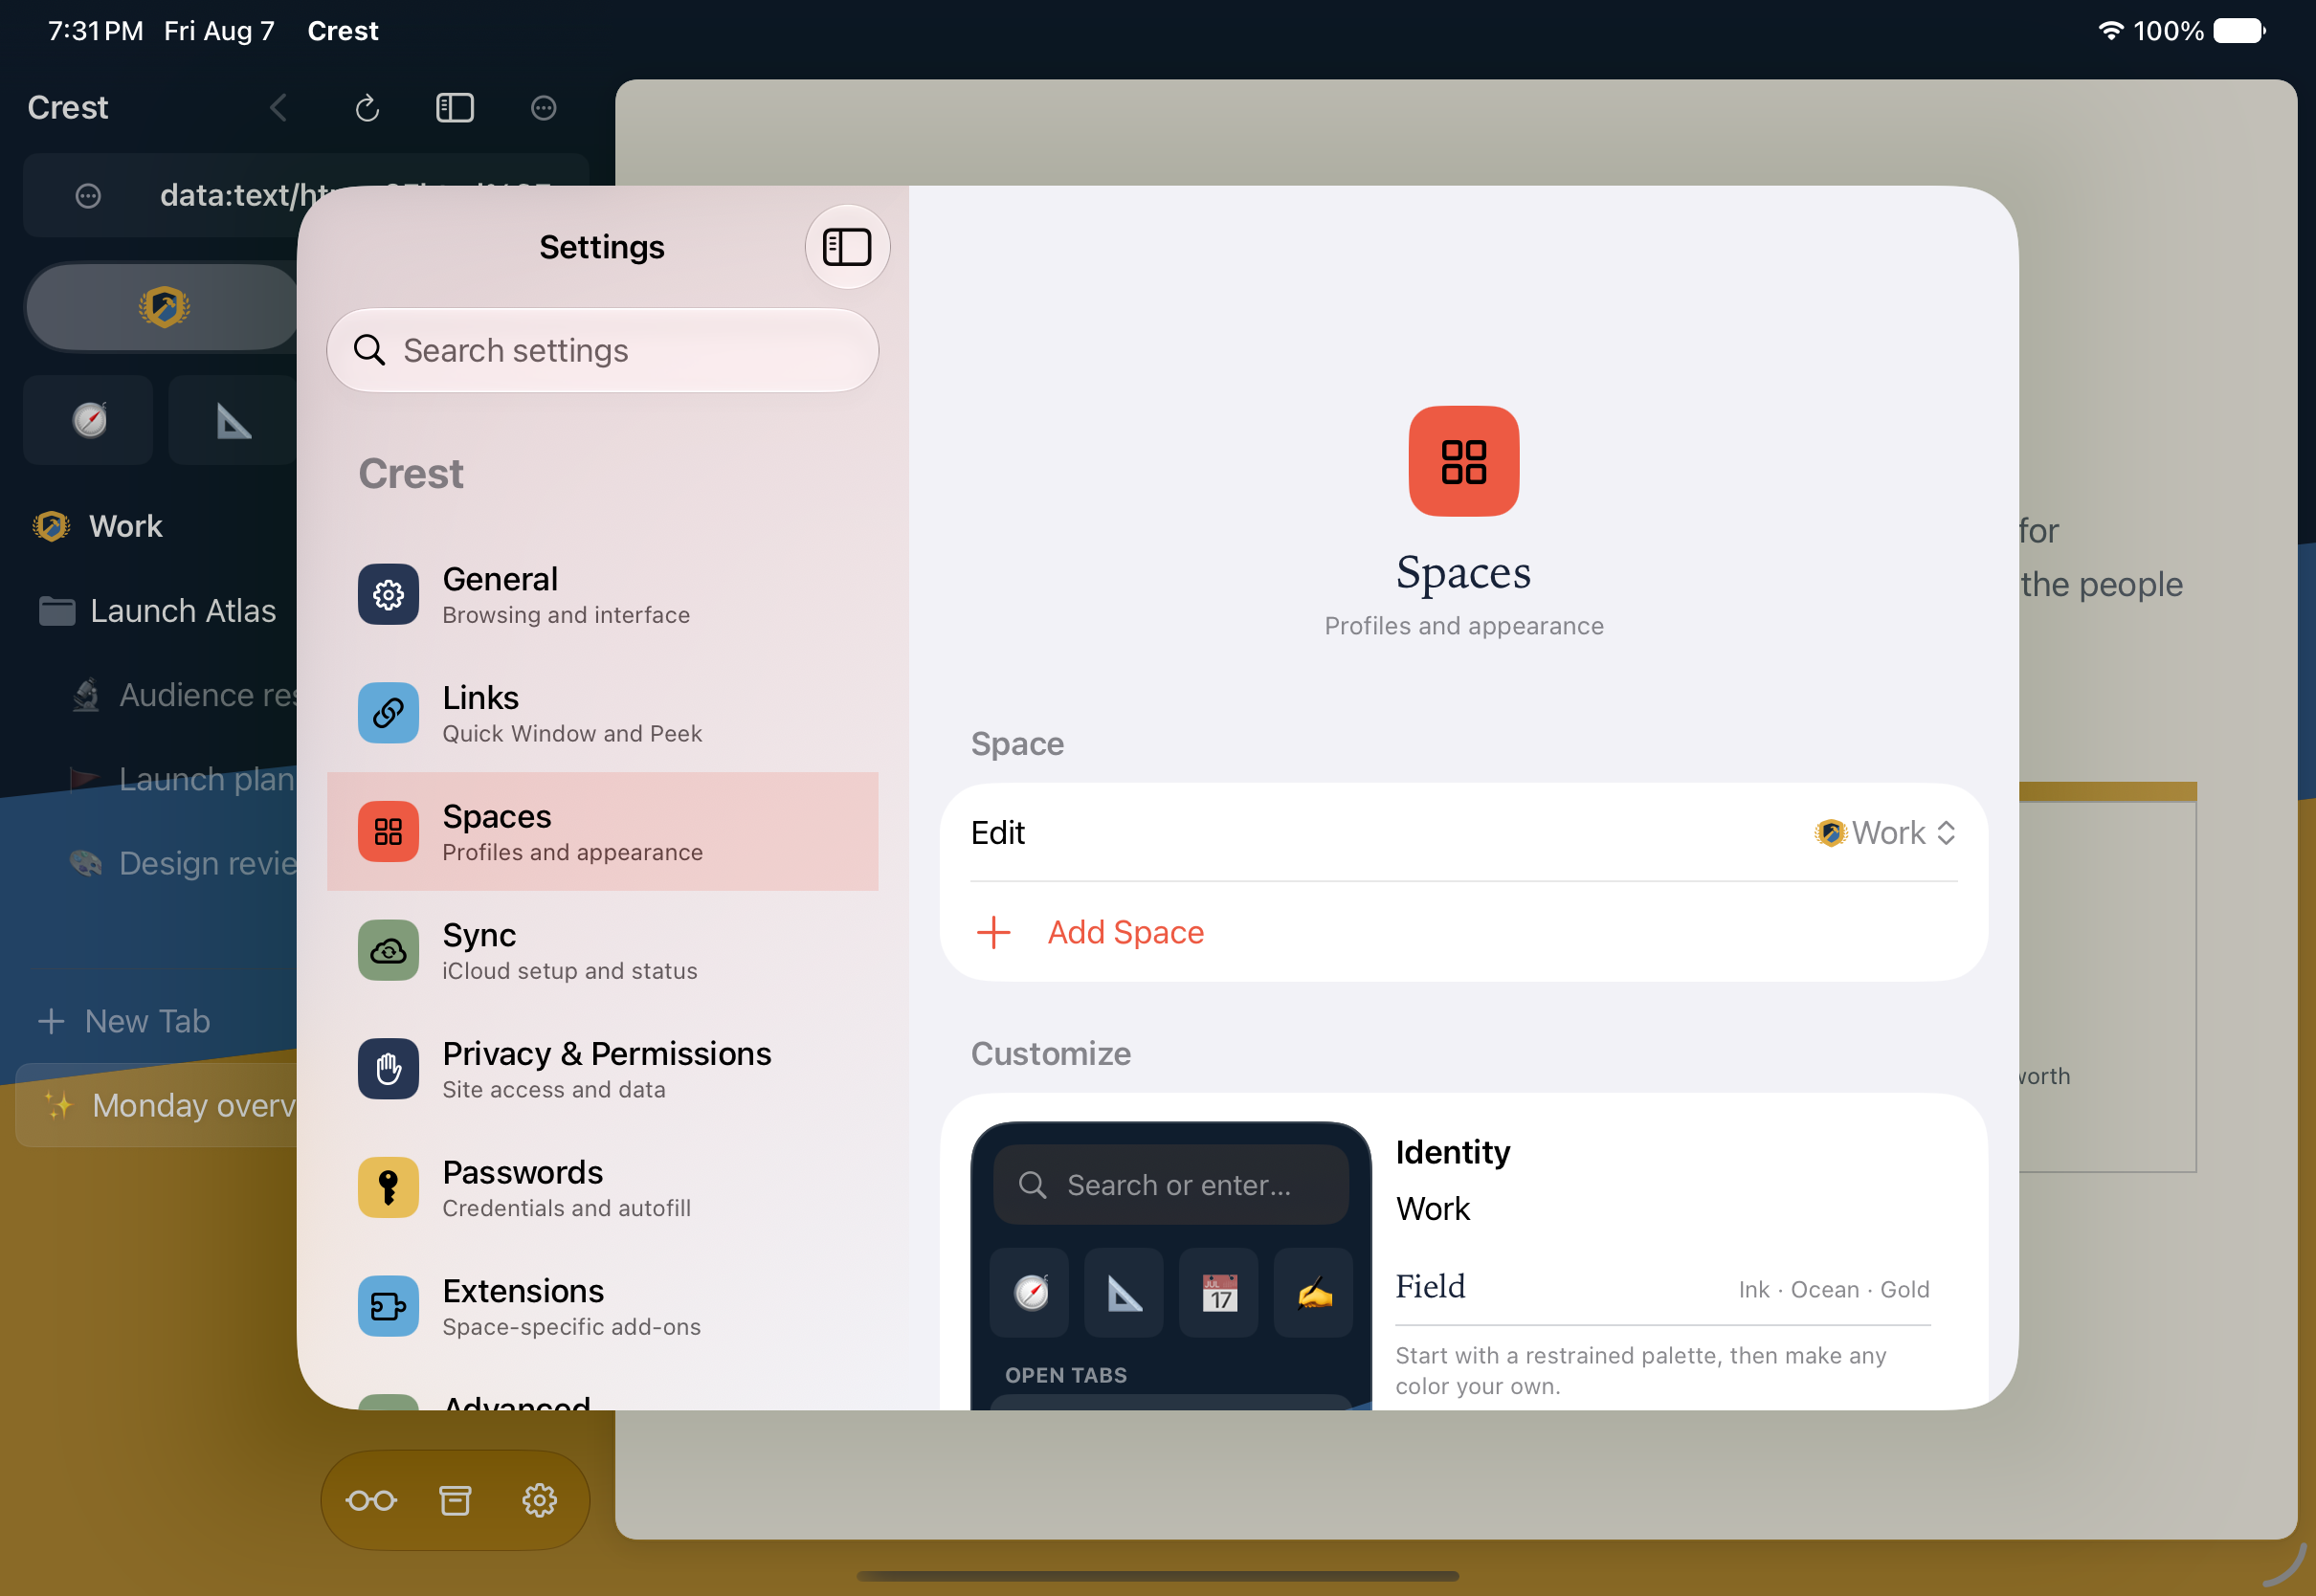Viewport: 2316px width, 1596px height.
Task: Expand the Launch Atlas folder
Action: pyautogui.click(x=157, y=611)
